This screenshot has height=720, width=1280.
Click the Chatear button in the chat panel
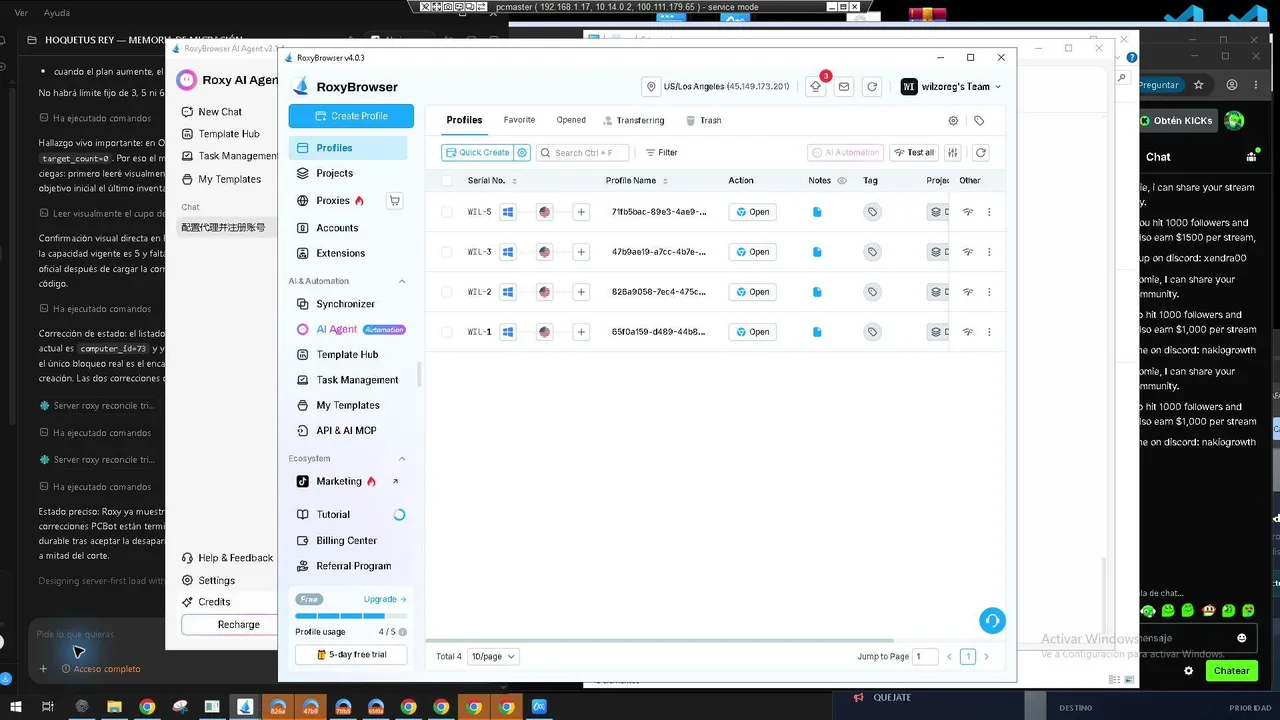click(1232, 671)
